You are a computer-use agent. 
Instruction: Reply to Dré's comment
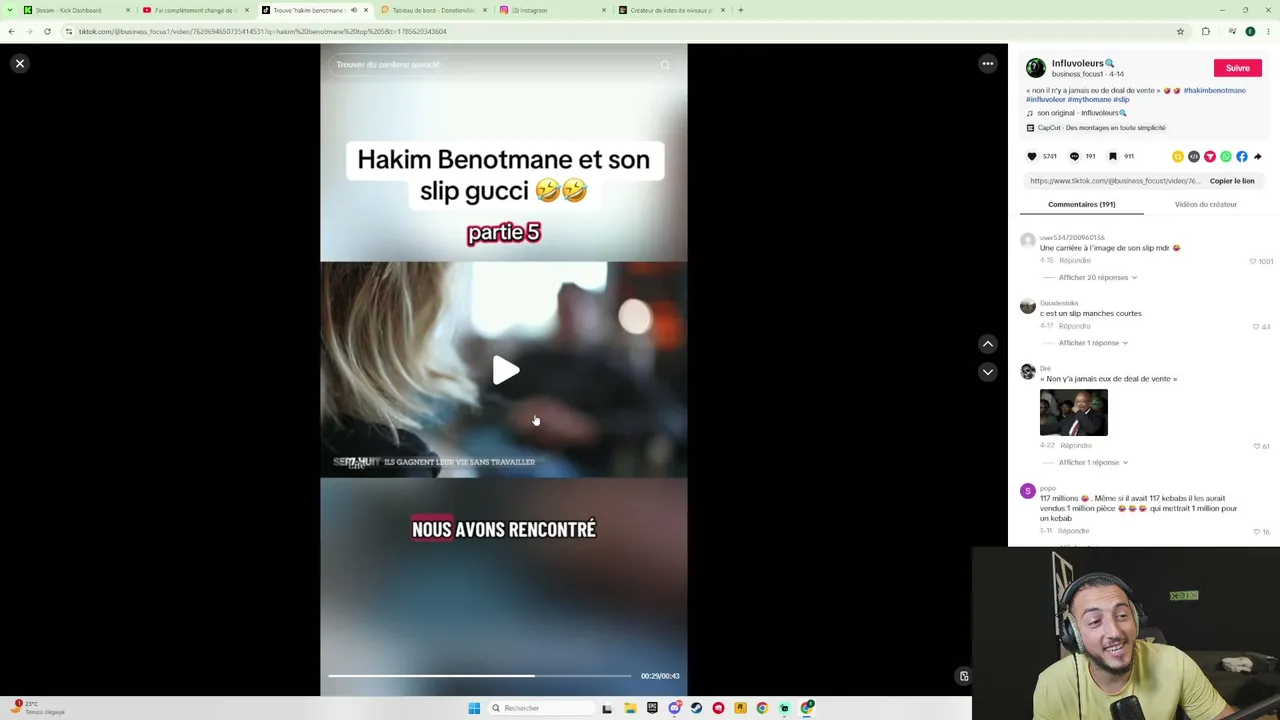pos(1075,446)
